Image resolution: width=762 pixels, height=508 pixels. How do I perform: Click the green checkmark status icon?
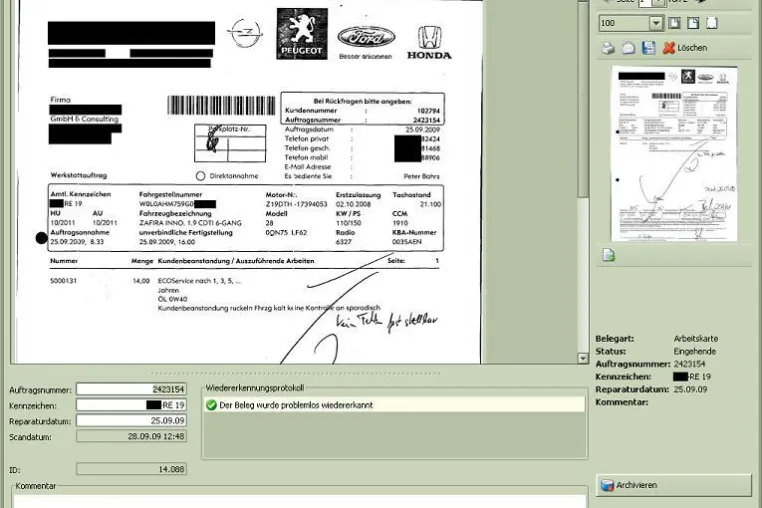pos(211,405)
